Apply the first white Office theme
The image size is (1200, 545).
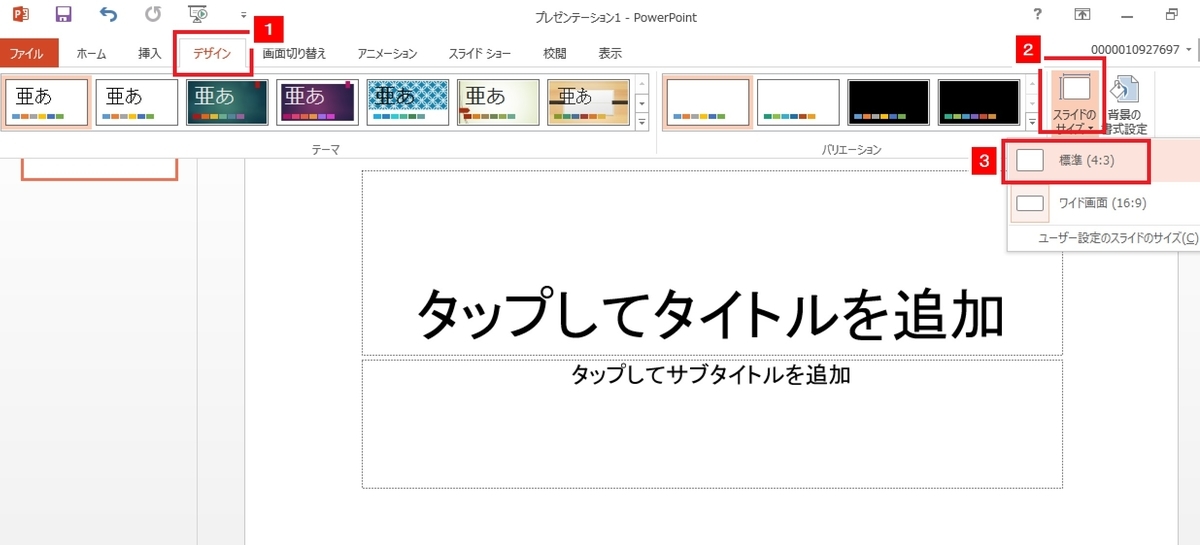[46, 103]
